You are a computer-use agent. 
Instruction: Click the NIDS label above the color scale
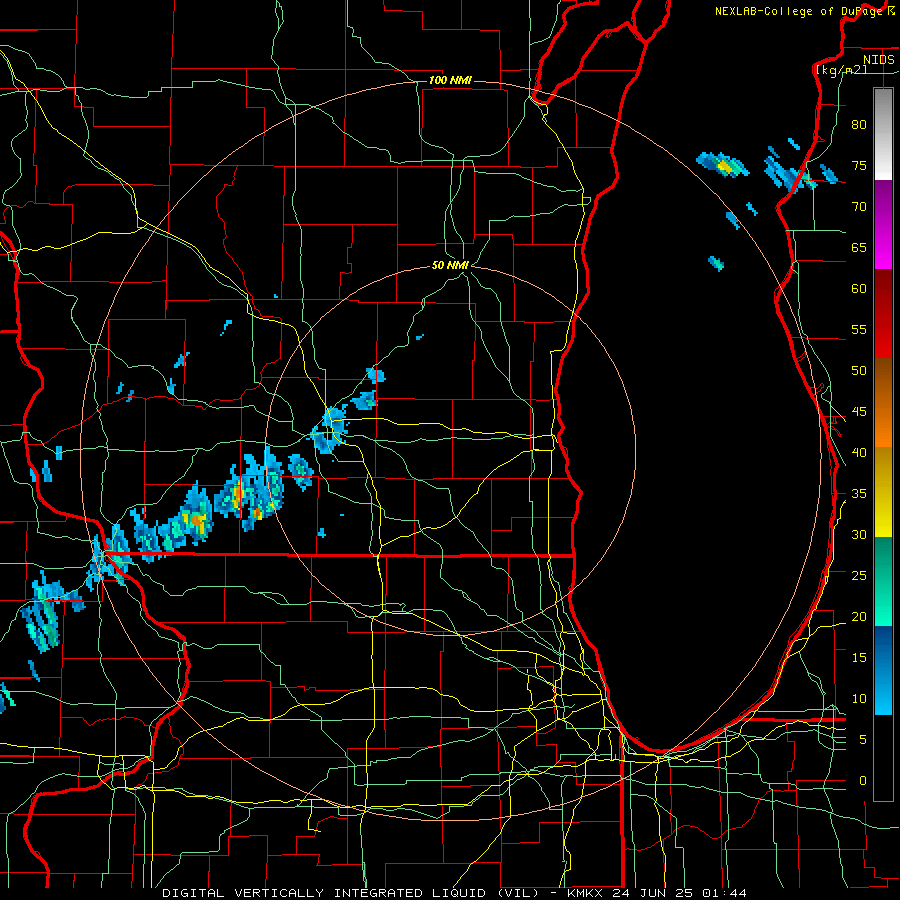[x=879, y=60]
